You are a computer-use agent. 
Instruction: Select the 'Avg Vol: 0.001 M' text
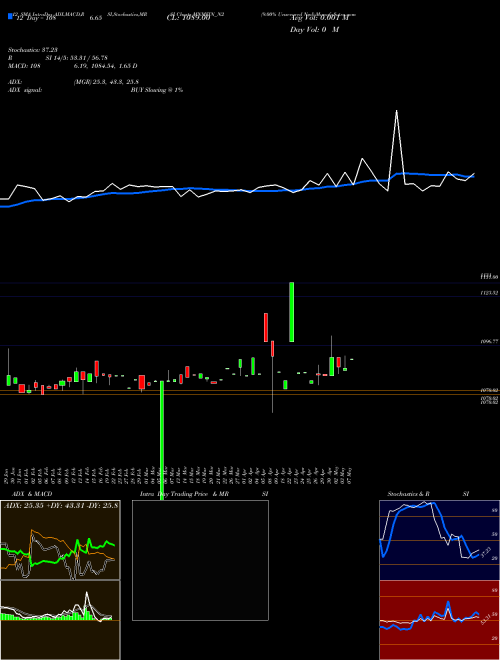click(x=319, y=19)
